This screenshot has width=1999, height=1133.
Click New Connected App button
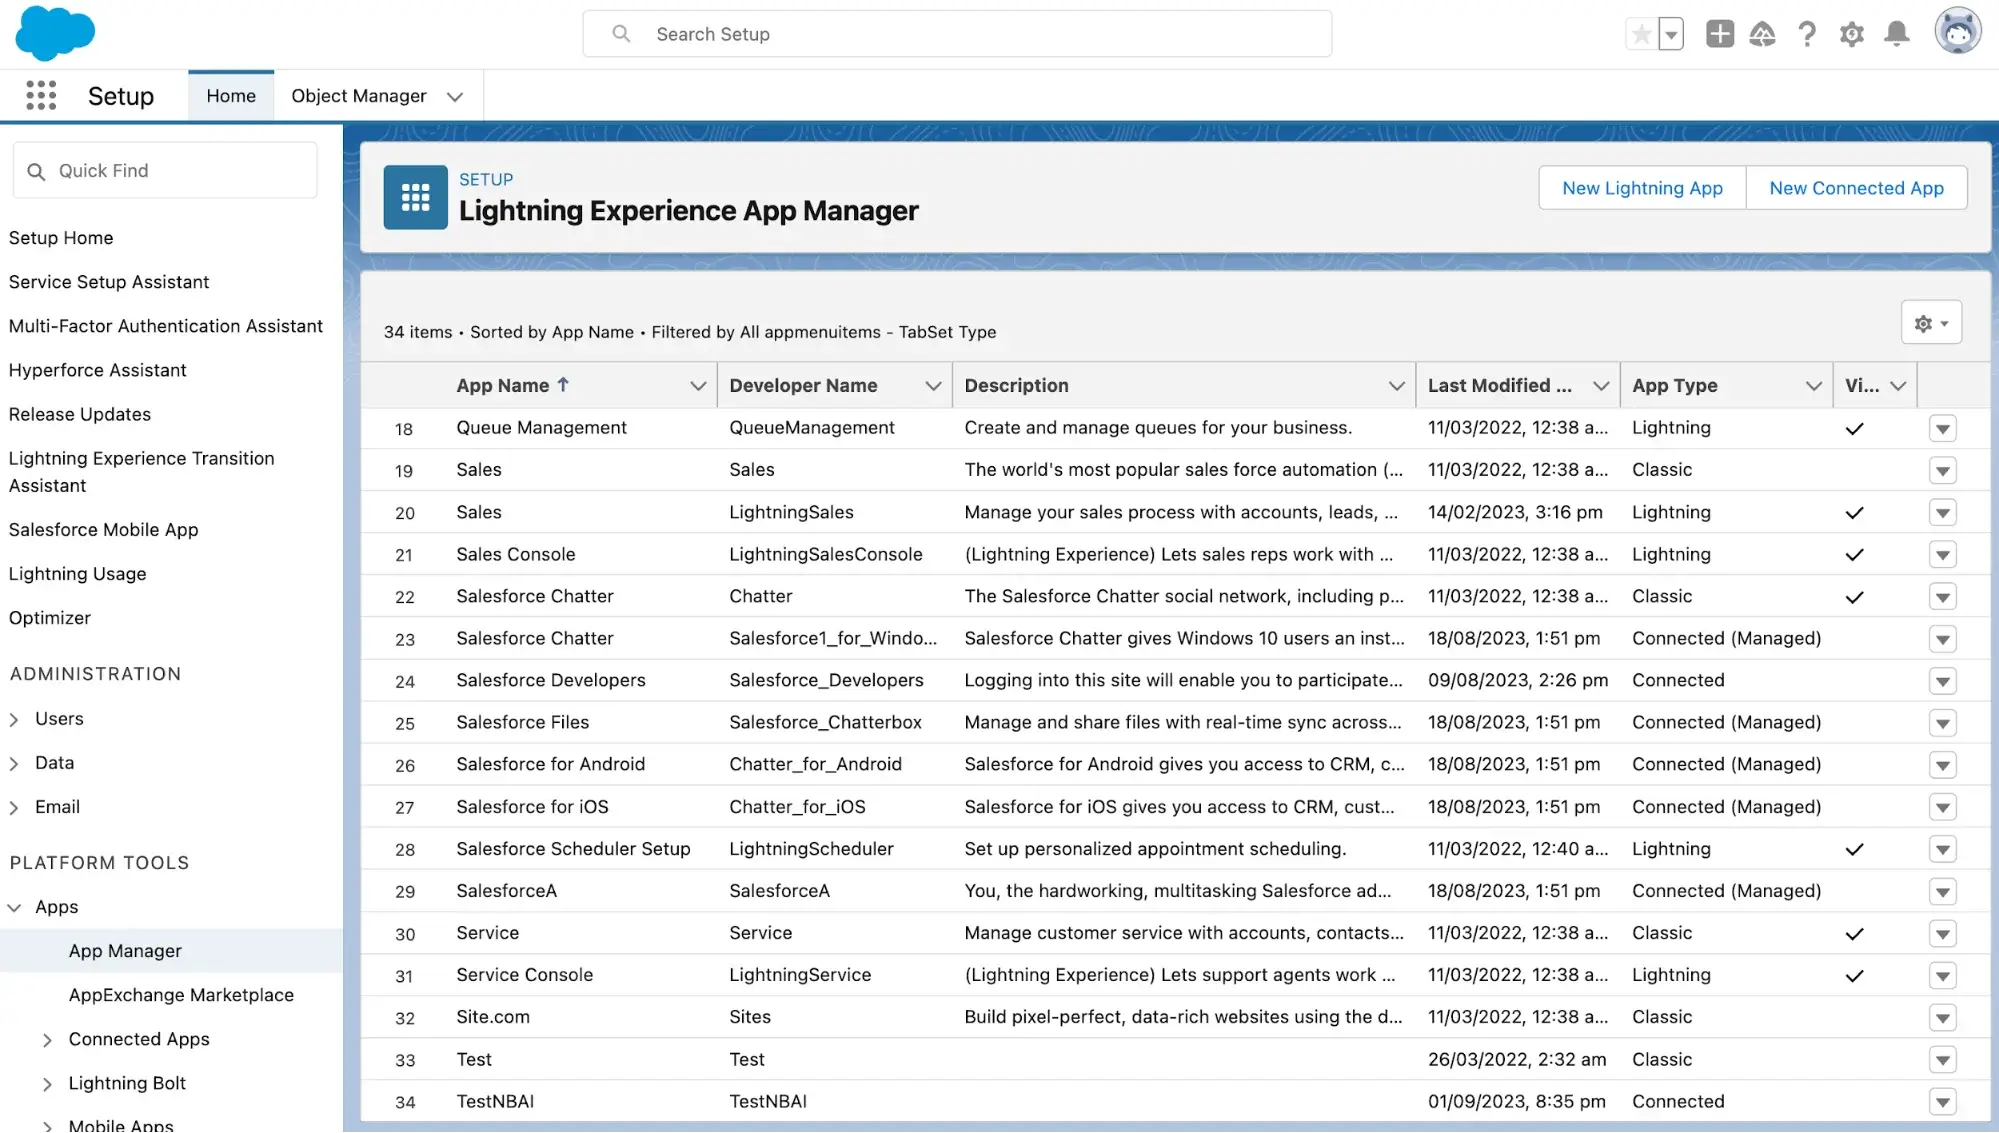(x=1856, y=188)
